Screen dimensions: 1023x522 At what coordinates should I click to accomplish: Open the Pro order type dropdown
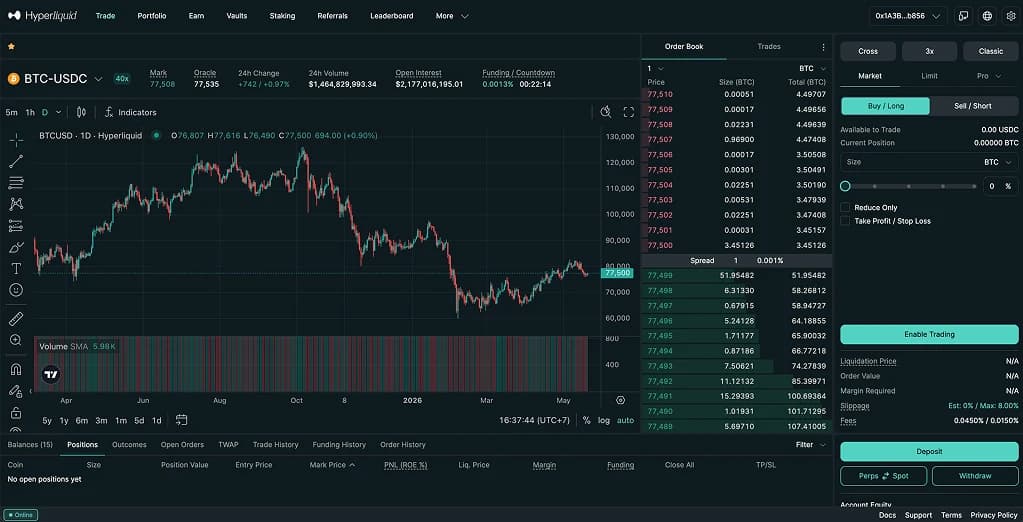pos(988,76)
